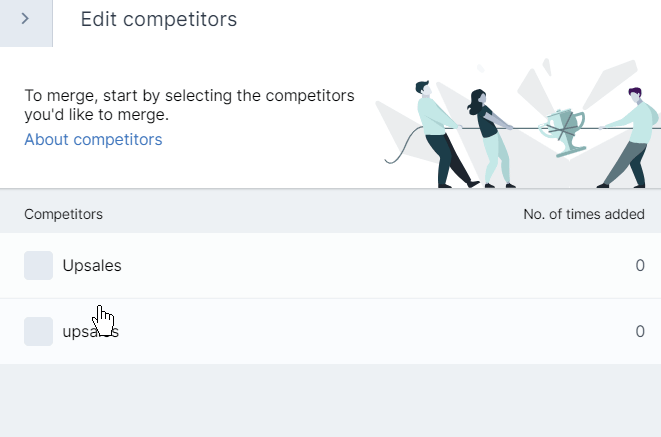
Task: Click the purple-haired person in illustration
Action: click(x=629, y=137)
